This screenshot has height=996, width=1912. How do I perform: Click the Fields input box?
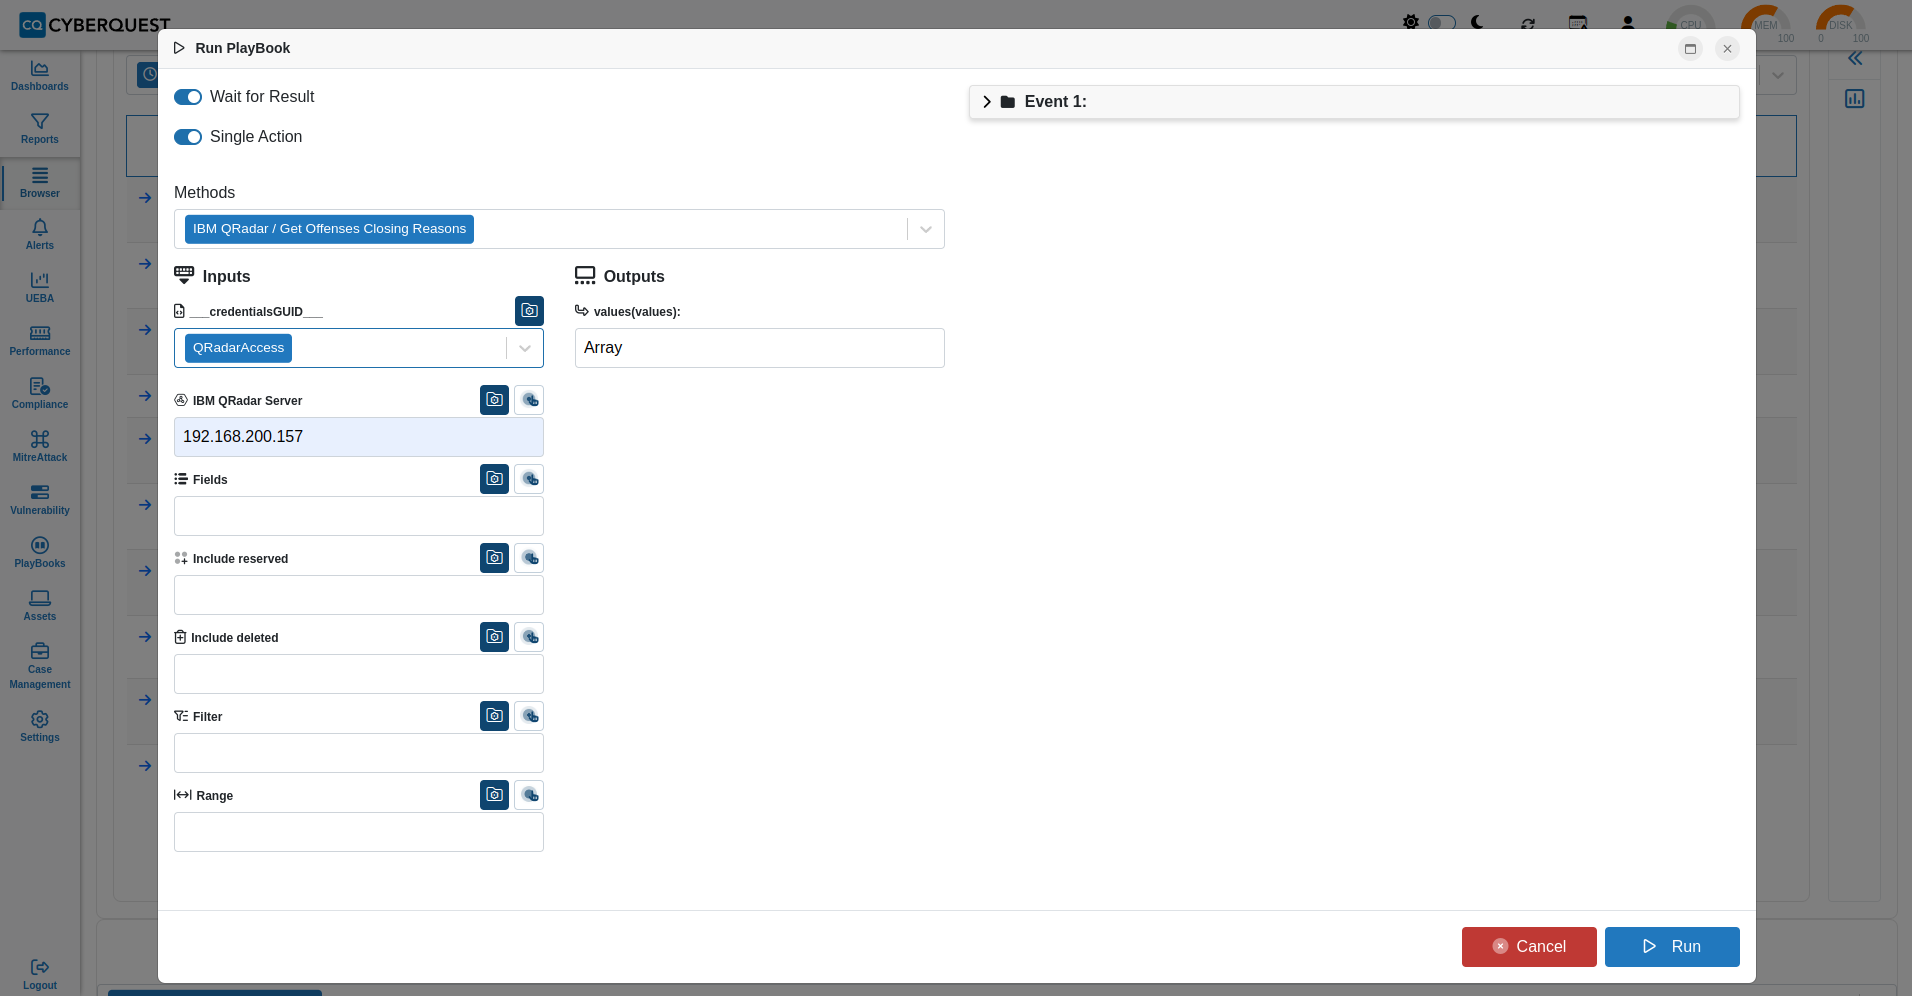pyautogui.click(x=359, y=516)
